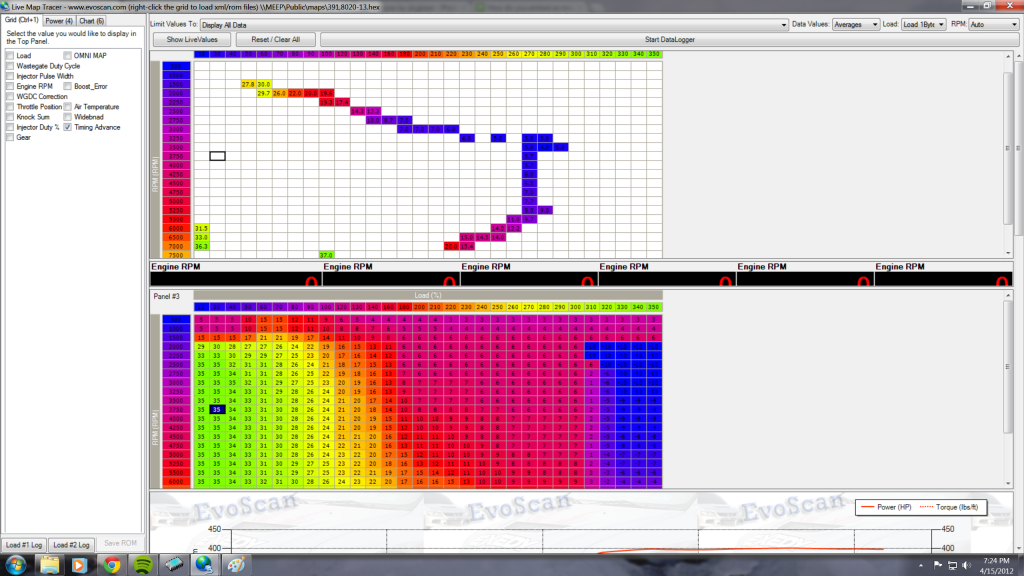Enable the OMNI MAP checkbox

pos(67,56)
